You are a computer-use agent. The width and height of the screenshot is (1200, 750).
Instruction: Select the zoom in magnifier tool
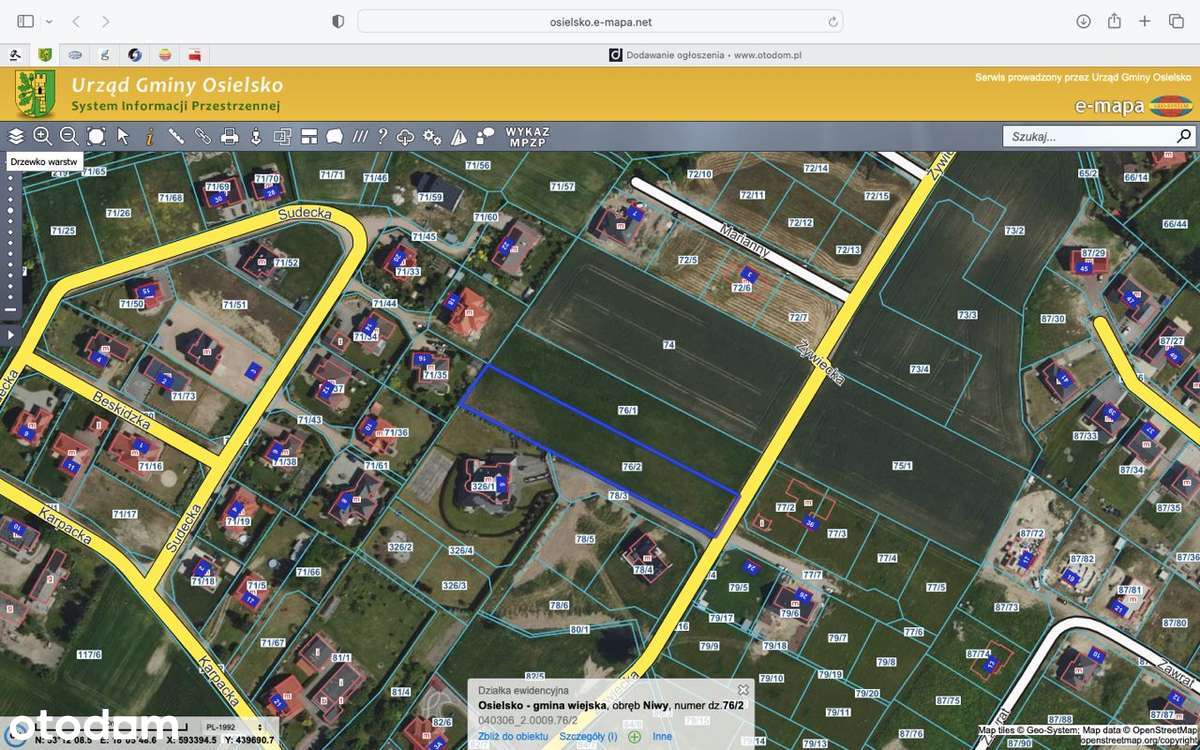42,136
